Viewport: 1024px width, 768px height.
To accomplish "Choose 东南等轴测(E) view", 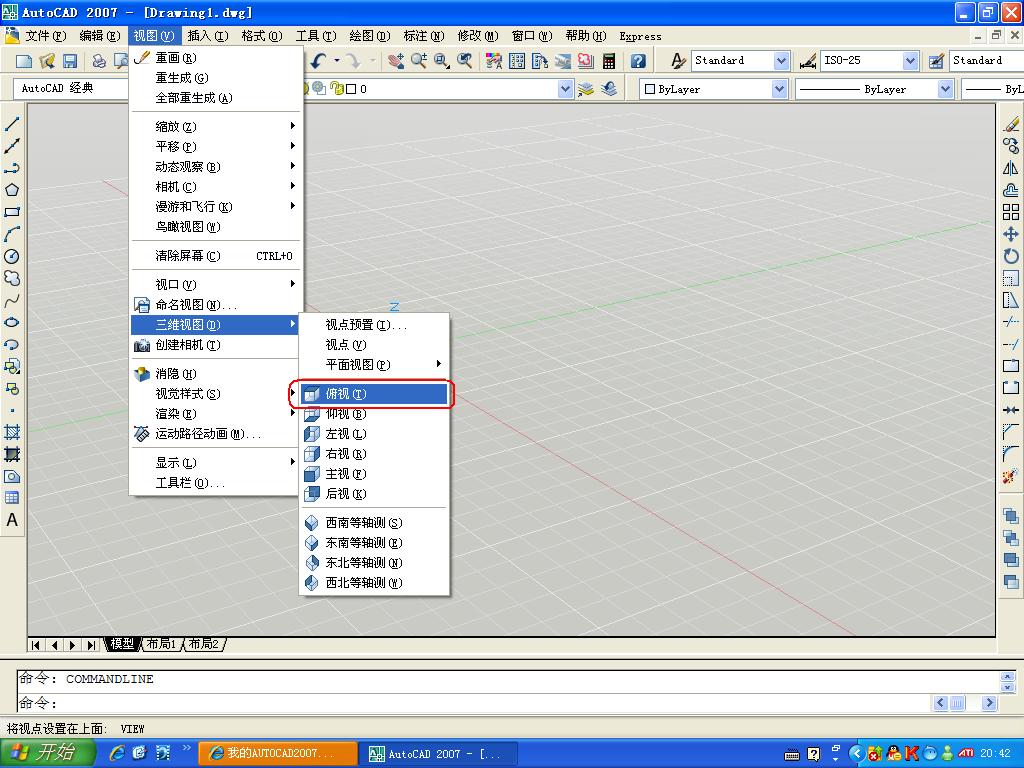I will click(374, 543).
